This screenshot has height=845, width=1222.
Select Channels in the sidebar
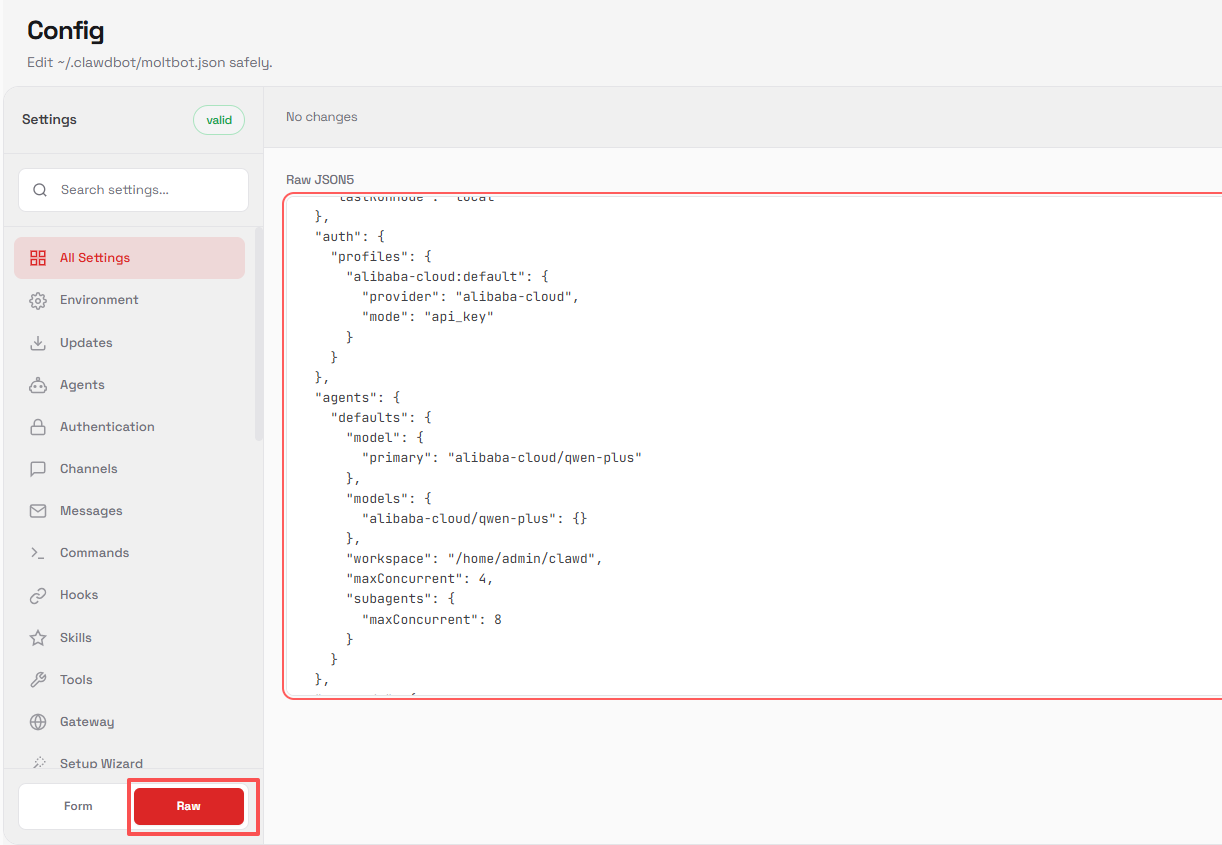129,469
